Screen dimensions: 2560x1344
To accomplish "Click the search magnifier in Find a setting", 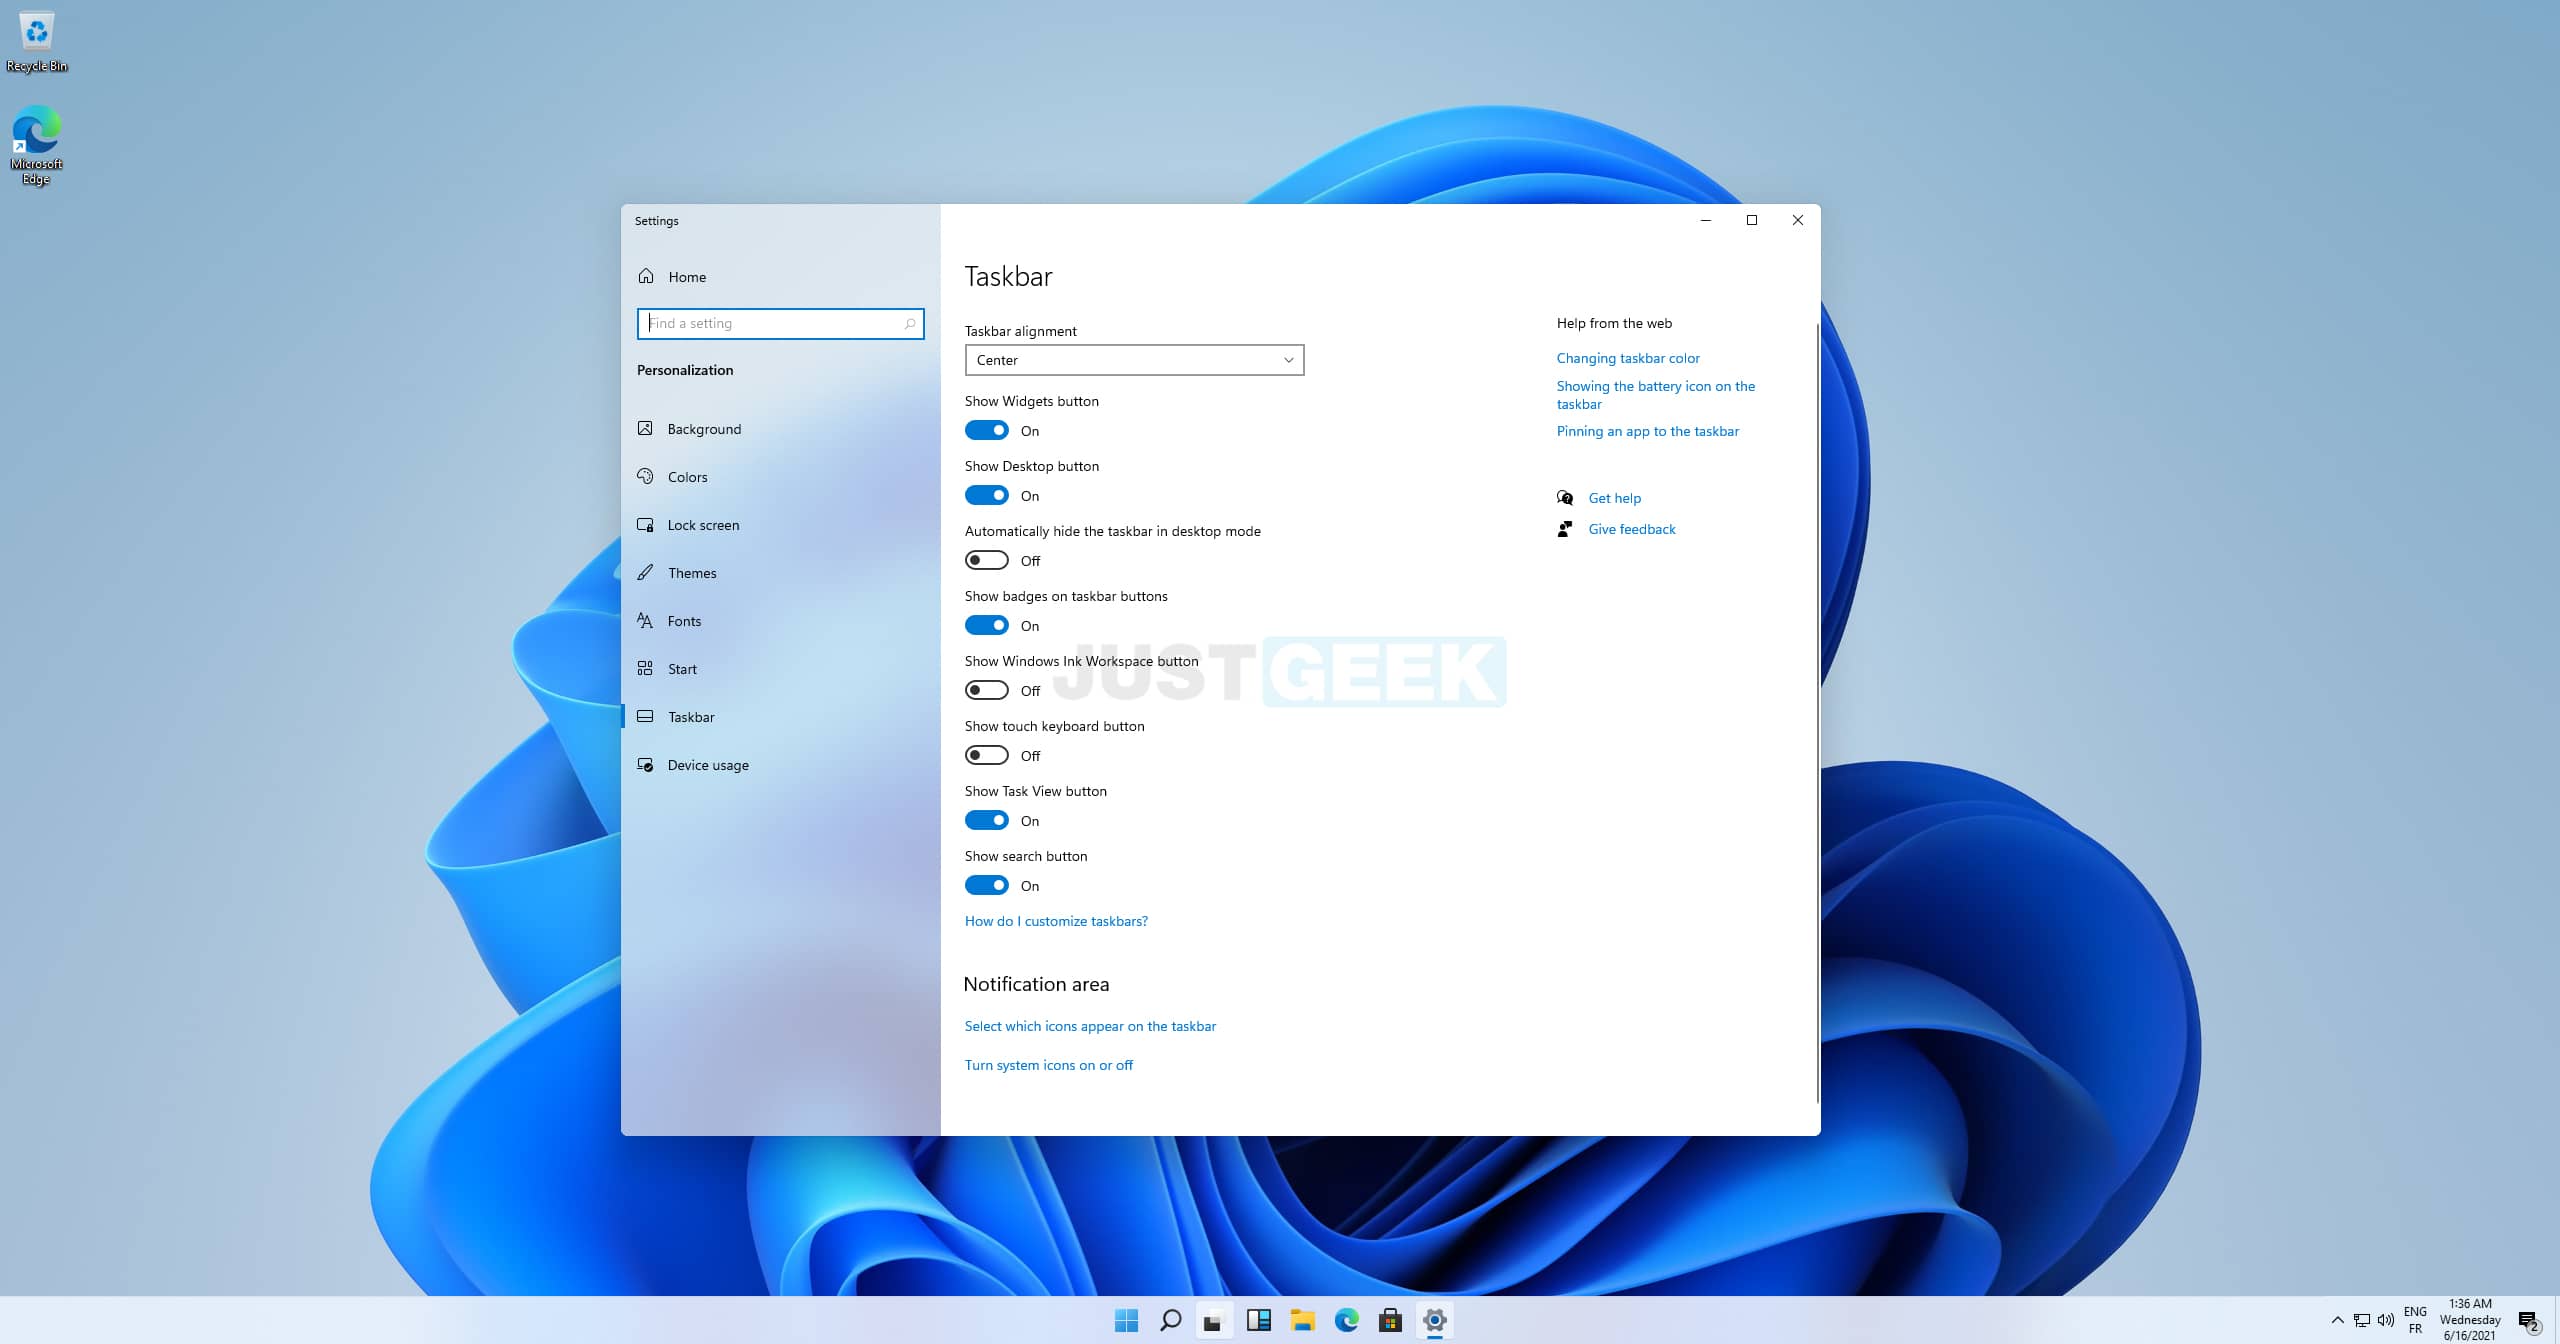I will coord(909,323).
